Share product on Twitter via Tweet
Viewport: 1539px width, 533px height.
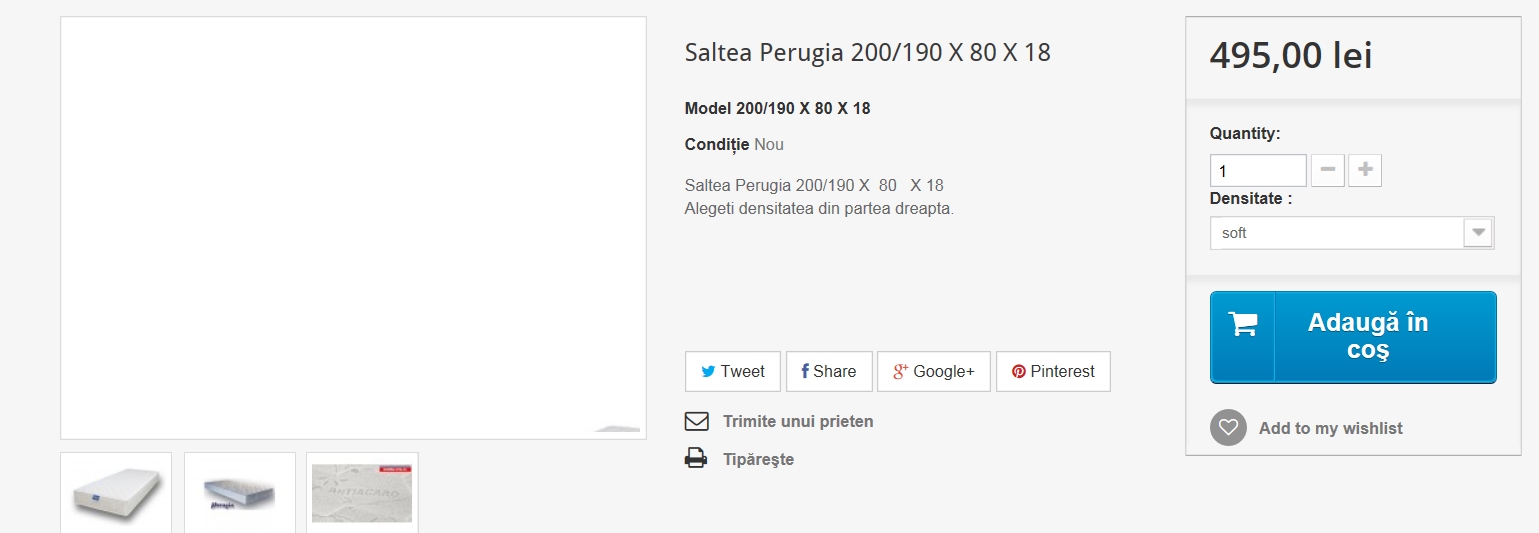[x=733, y=371]
